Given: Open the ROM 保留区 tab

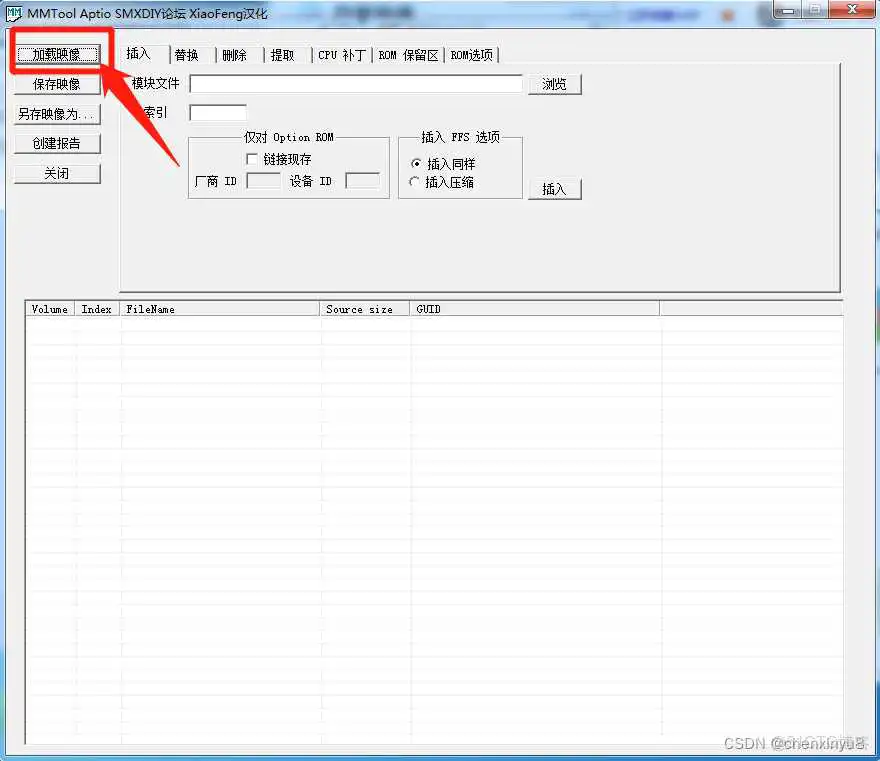Looking at the screenshot, I should 408,55.
